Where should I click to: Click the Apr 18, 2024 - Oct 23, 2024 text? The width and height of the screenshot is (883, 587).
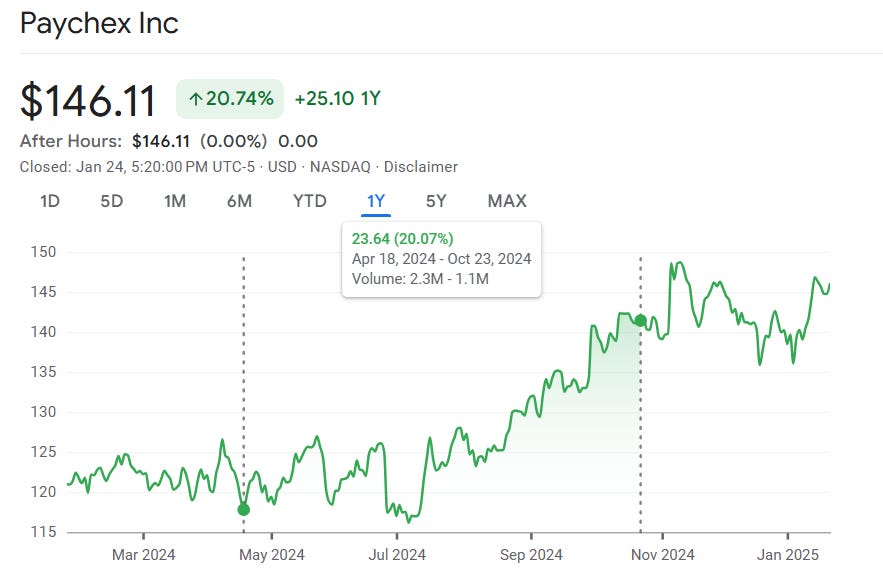pyautogui.click(x=442, y=259)
